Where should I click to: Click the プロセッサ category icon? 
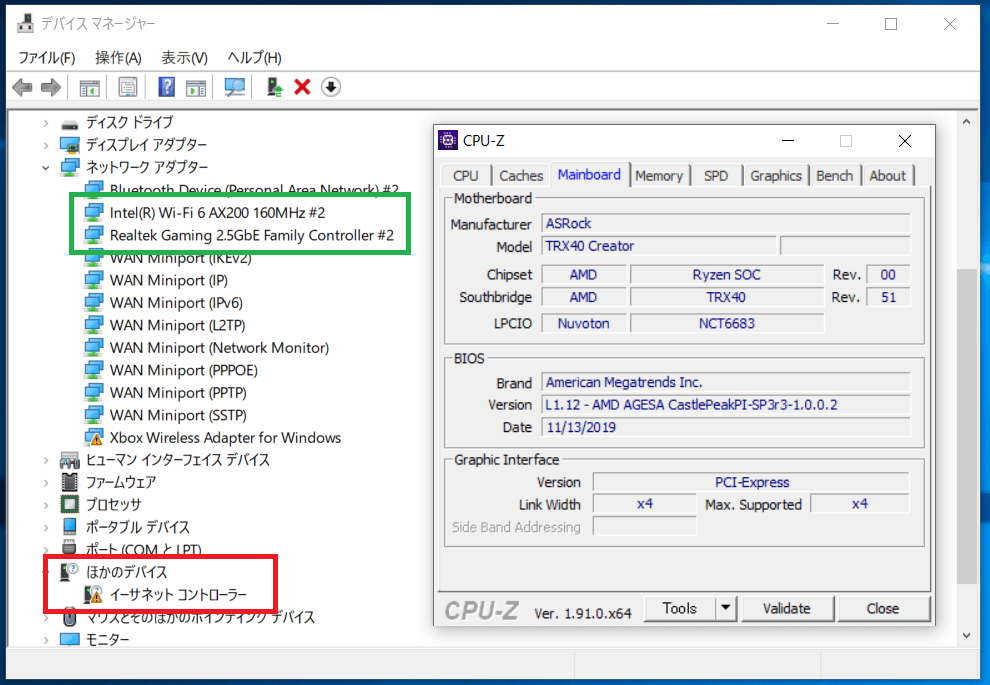(69, 504)
